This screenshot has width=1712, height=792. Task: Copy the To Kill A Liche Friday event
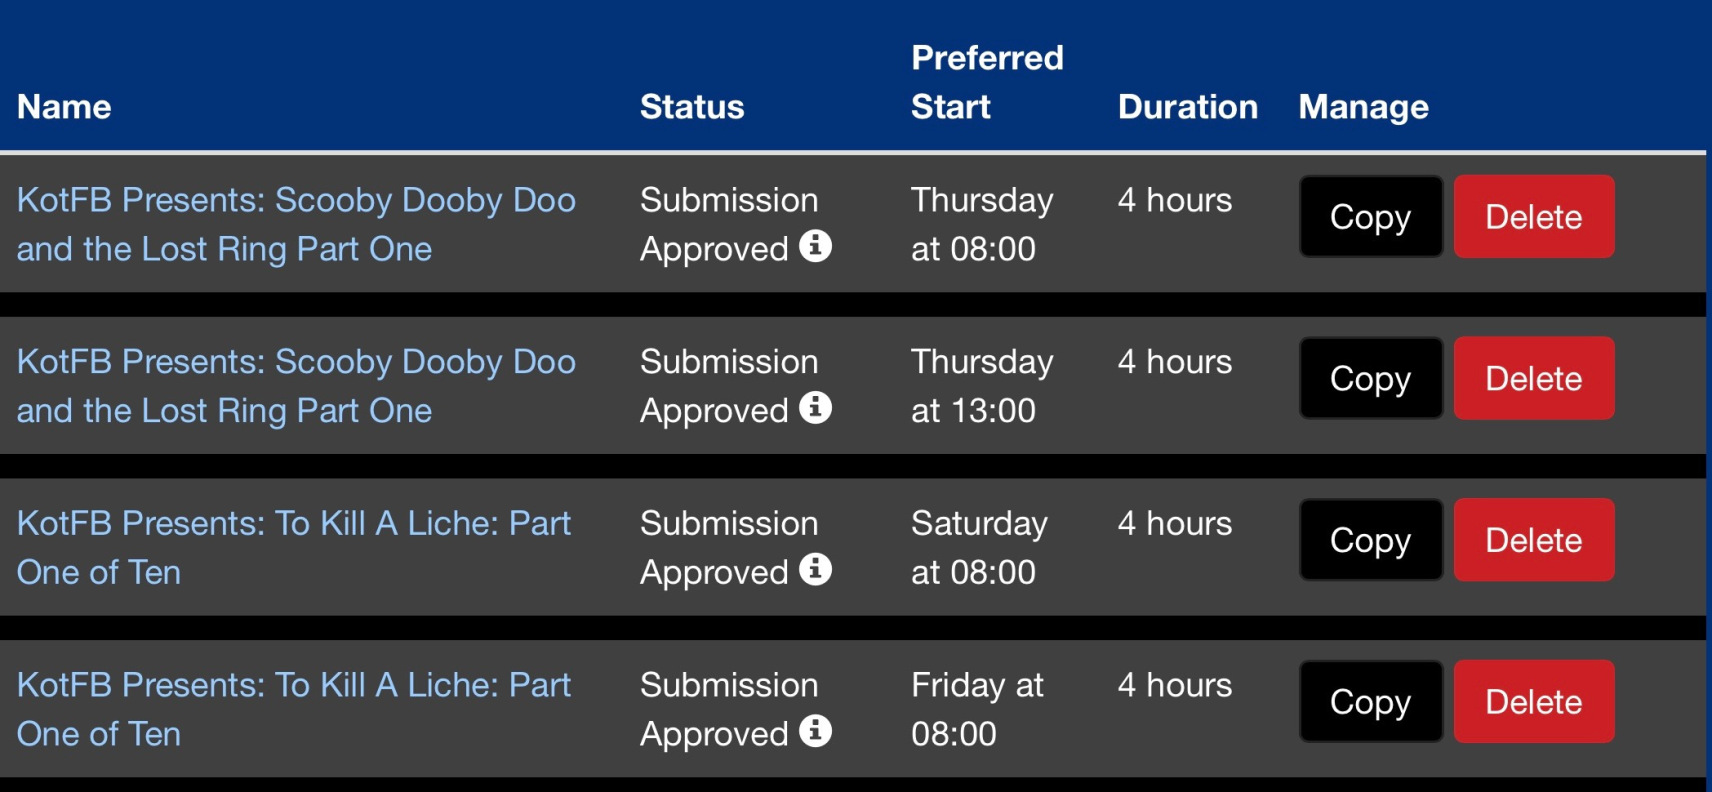(x=1370, y=702)
